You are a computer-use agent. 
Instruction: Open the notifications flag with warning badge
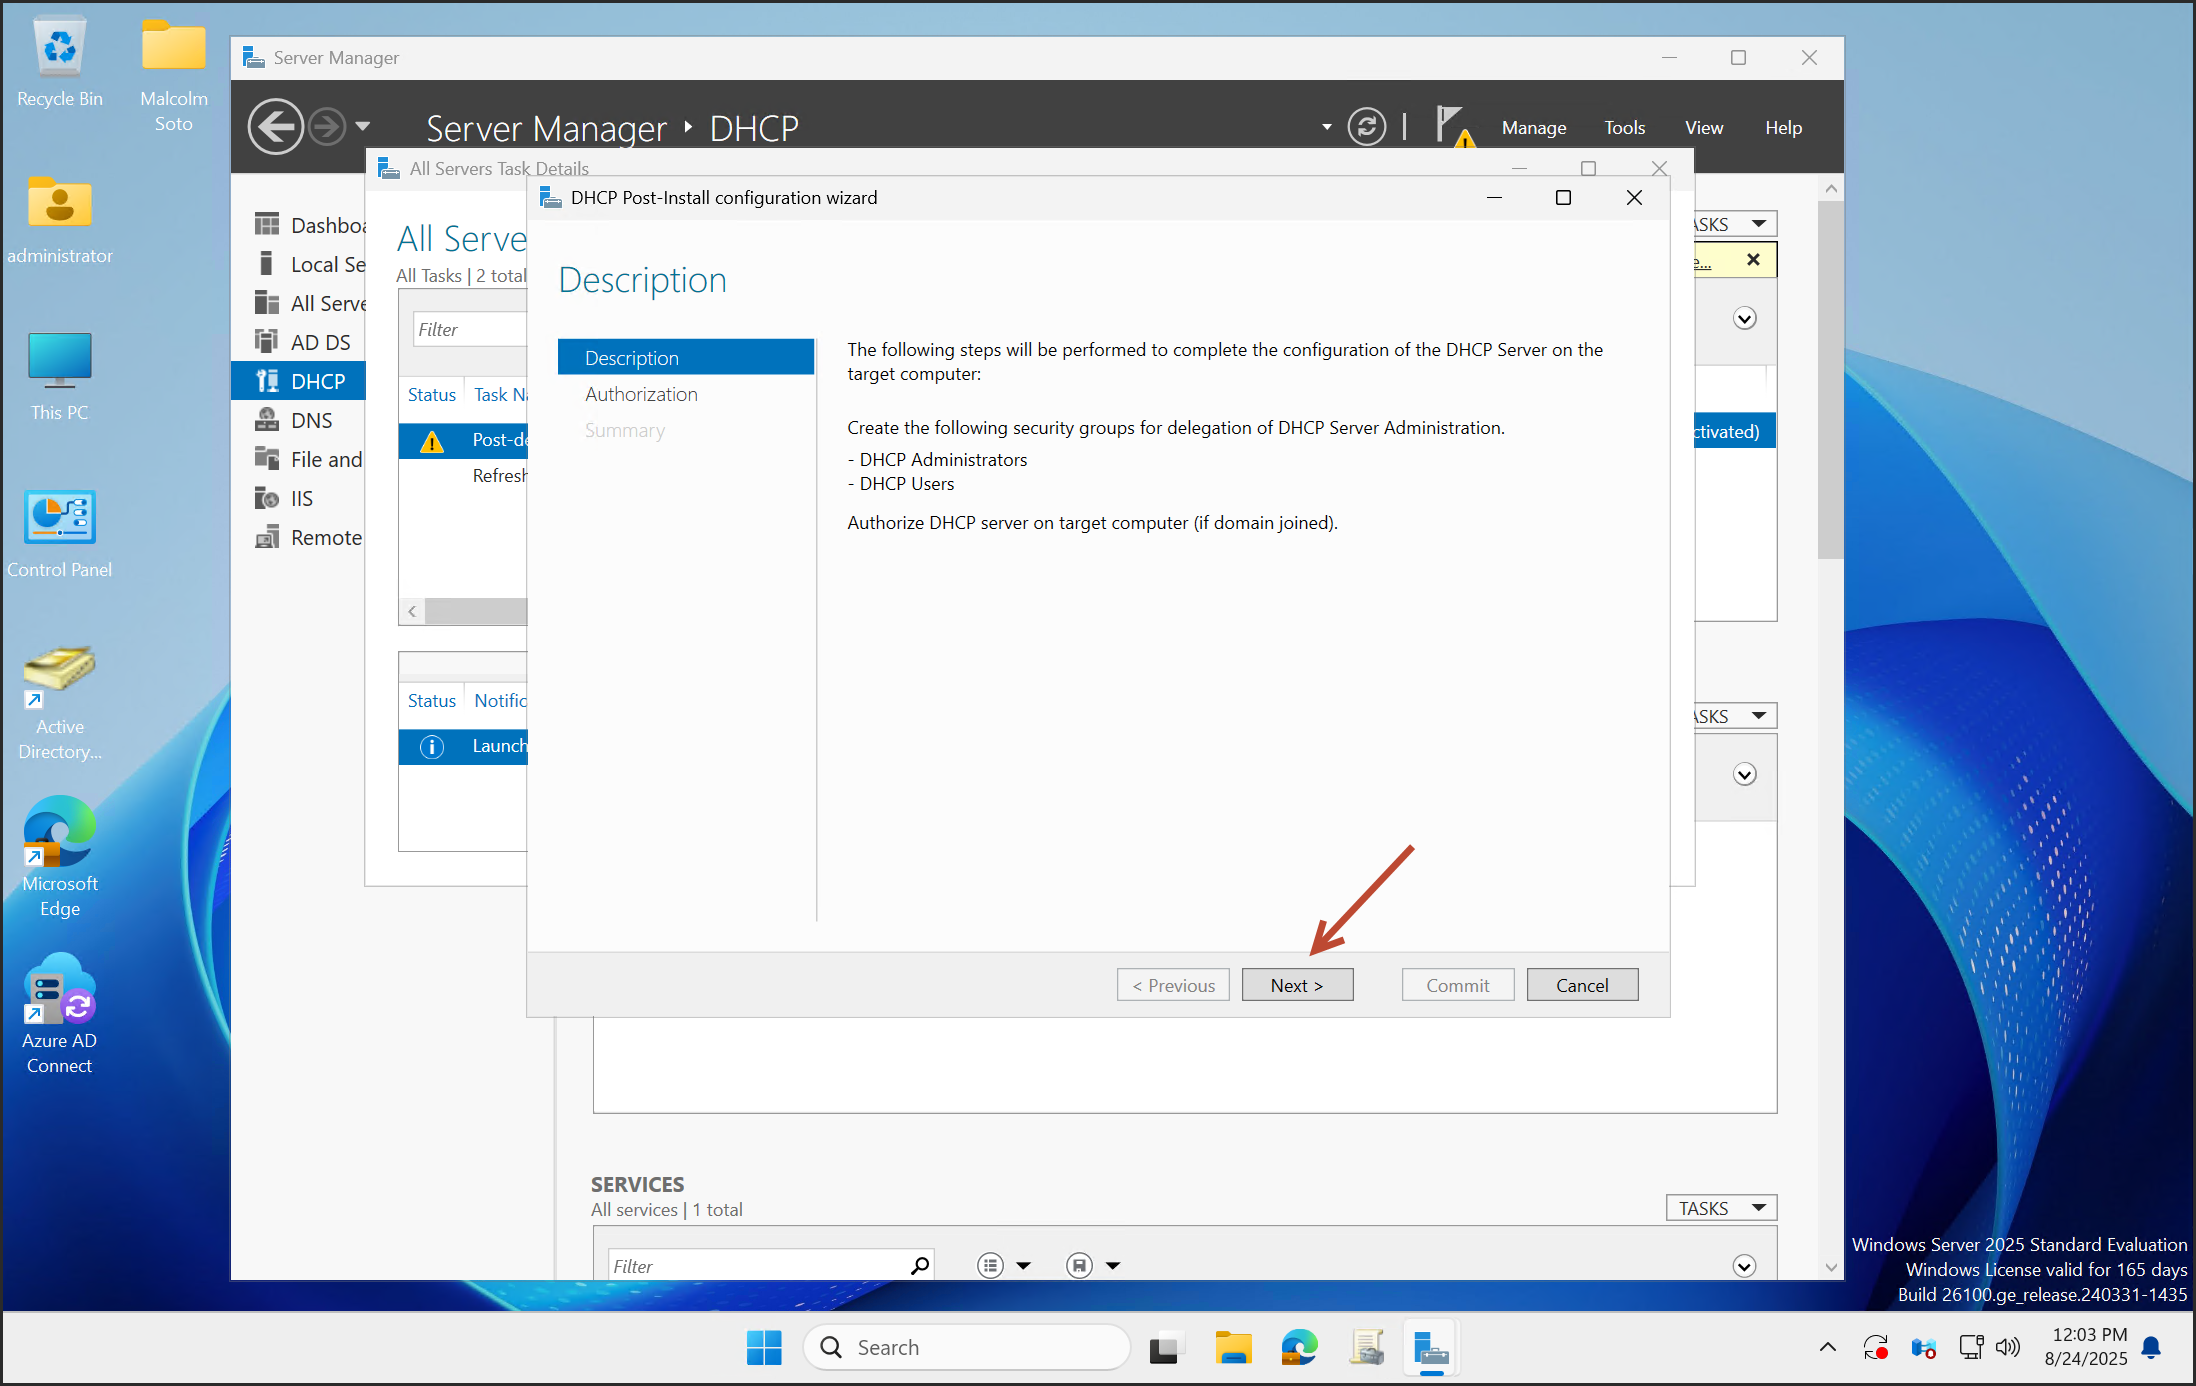pos(1452,124)
